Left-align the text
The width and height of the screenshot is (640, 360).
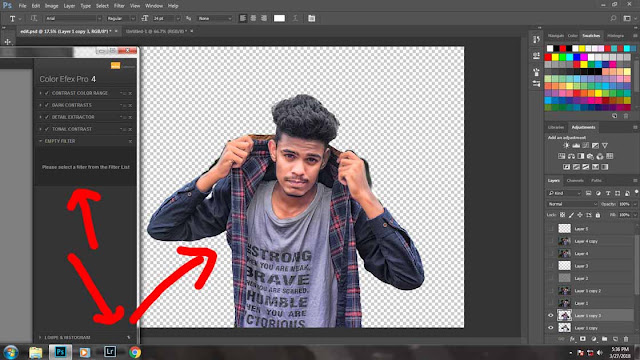[x=243, y=18]
